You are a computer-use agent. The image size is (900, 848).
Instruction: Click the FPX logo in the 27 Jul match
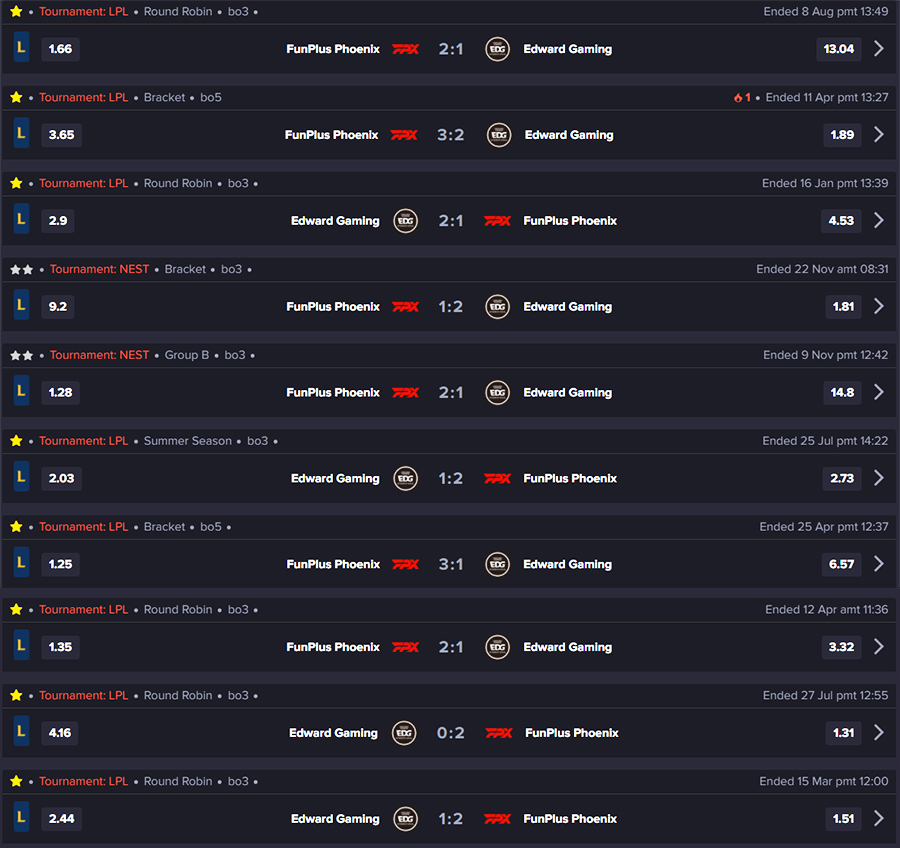(499, 733)
